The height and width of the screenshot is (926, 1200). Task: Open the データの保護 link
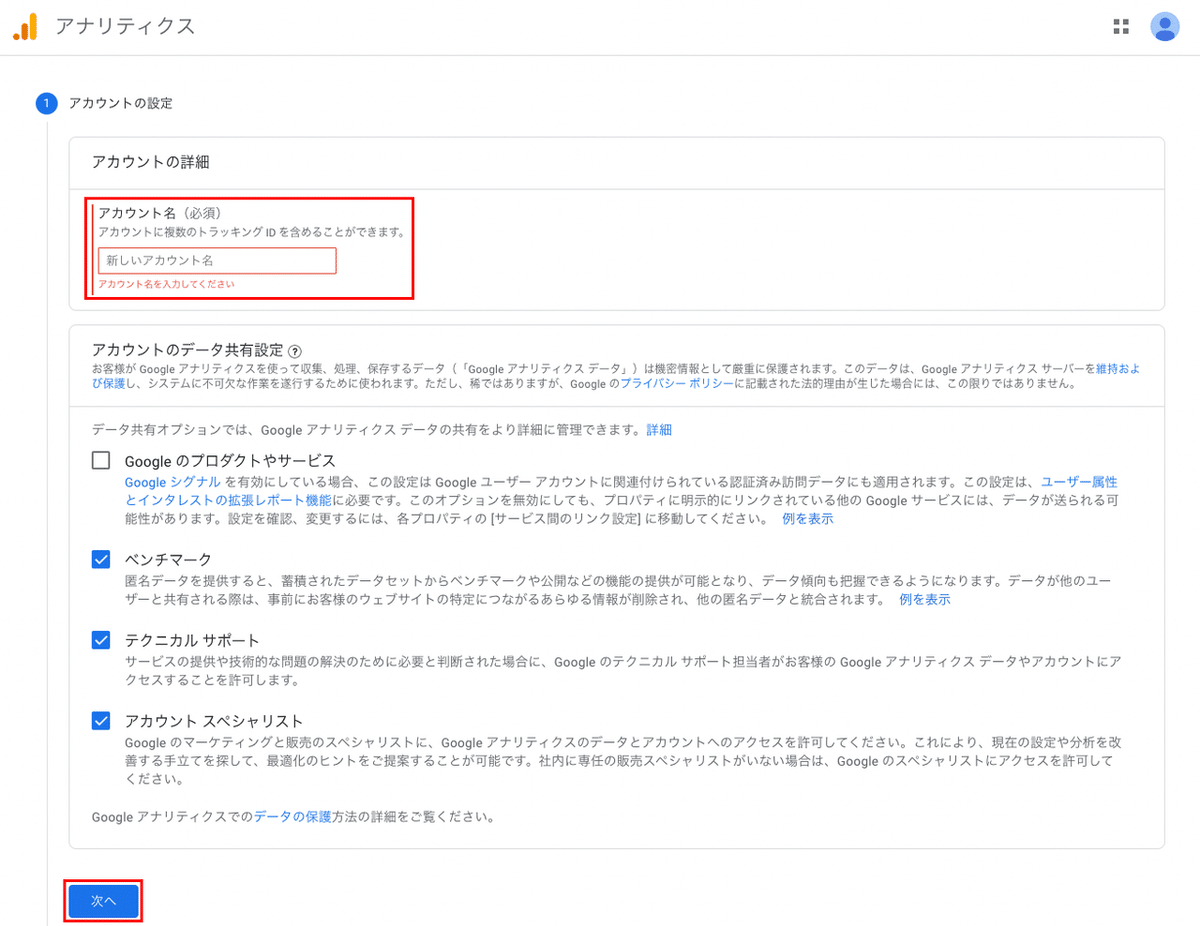(x=292, y=817)
